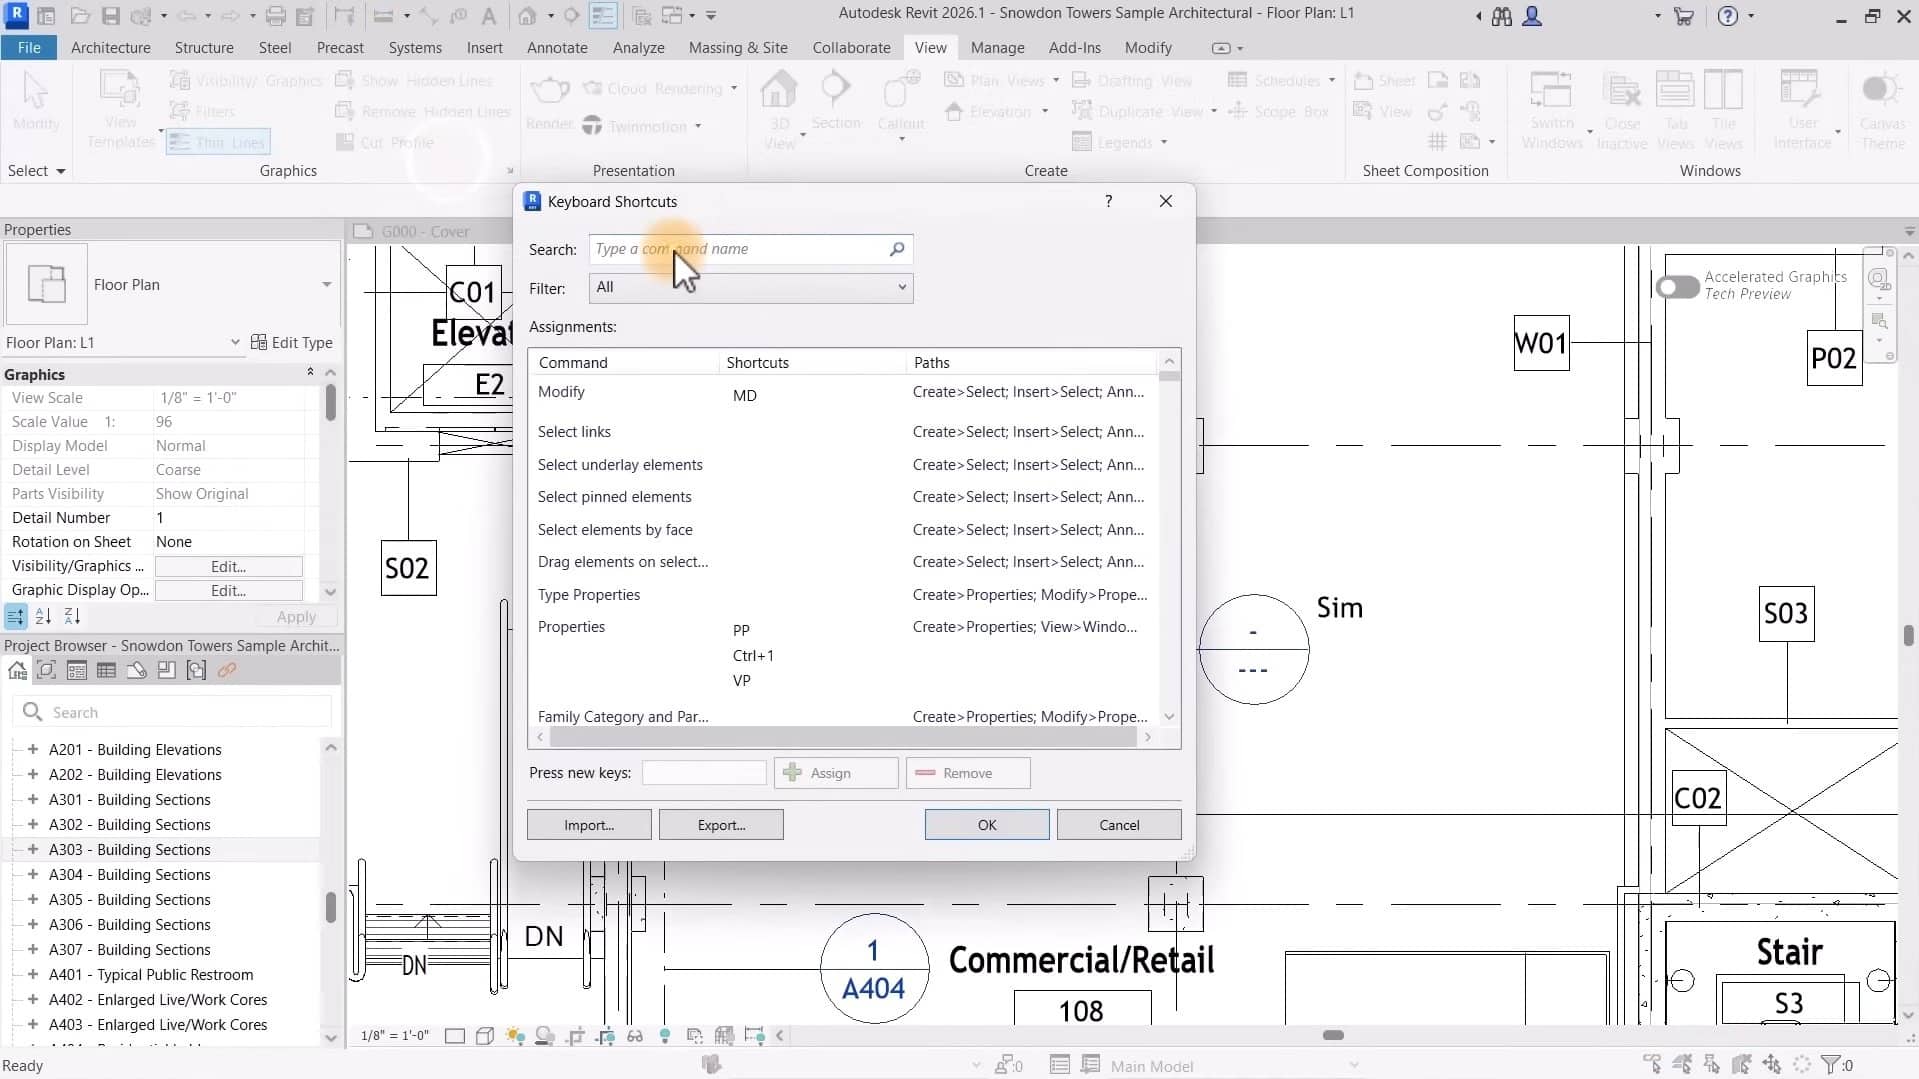Toggle Shadows icon in view control bar

[x=545, y=1036]
